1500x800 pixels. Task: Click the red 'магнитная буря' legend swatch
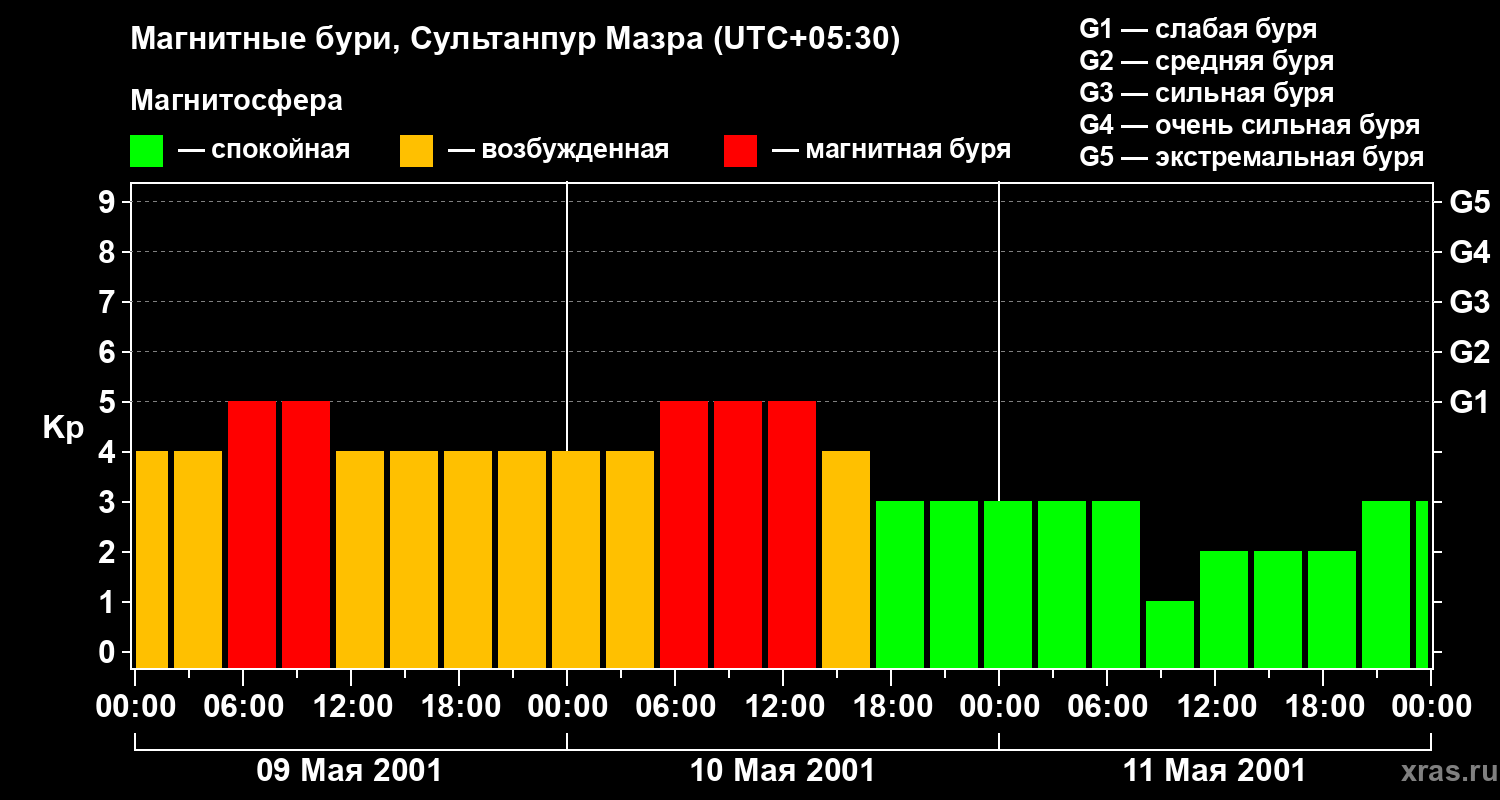coord(740,151)
